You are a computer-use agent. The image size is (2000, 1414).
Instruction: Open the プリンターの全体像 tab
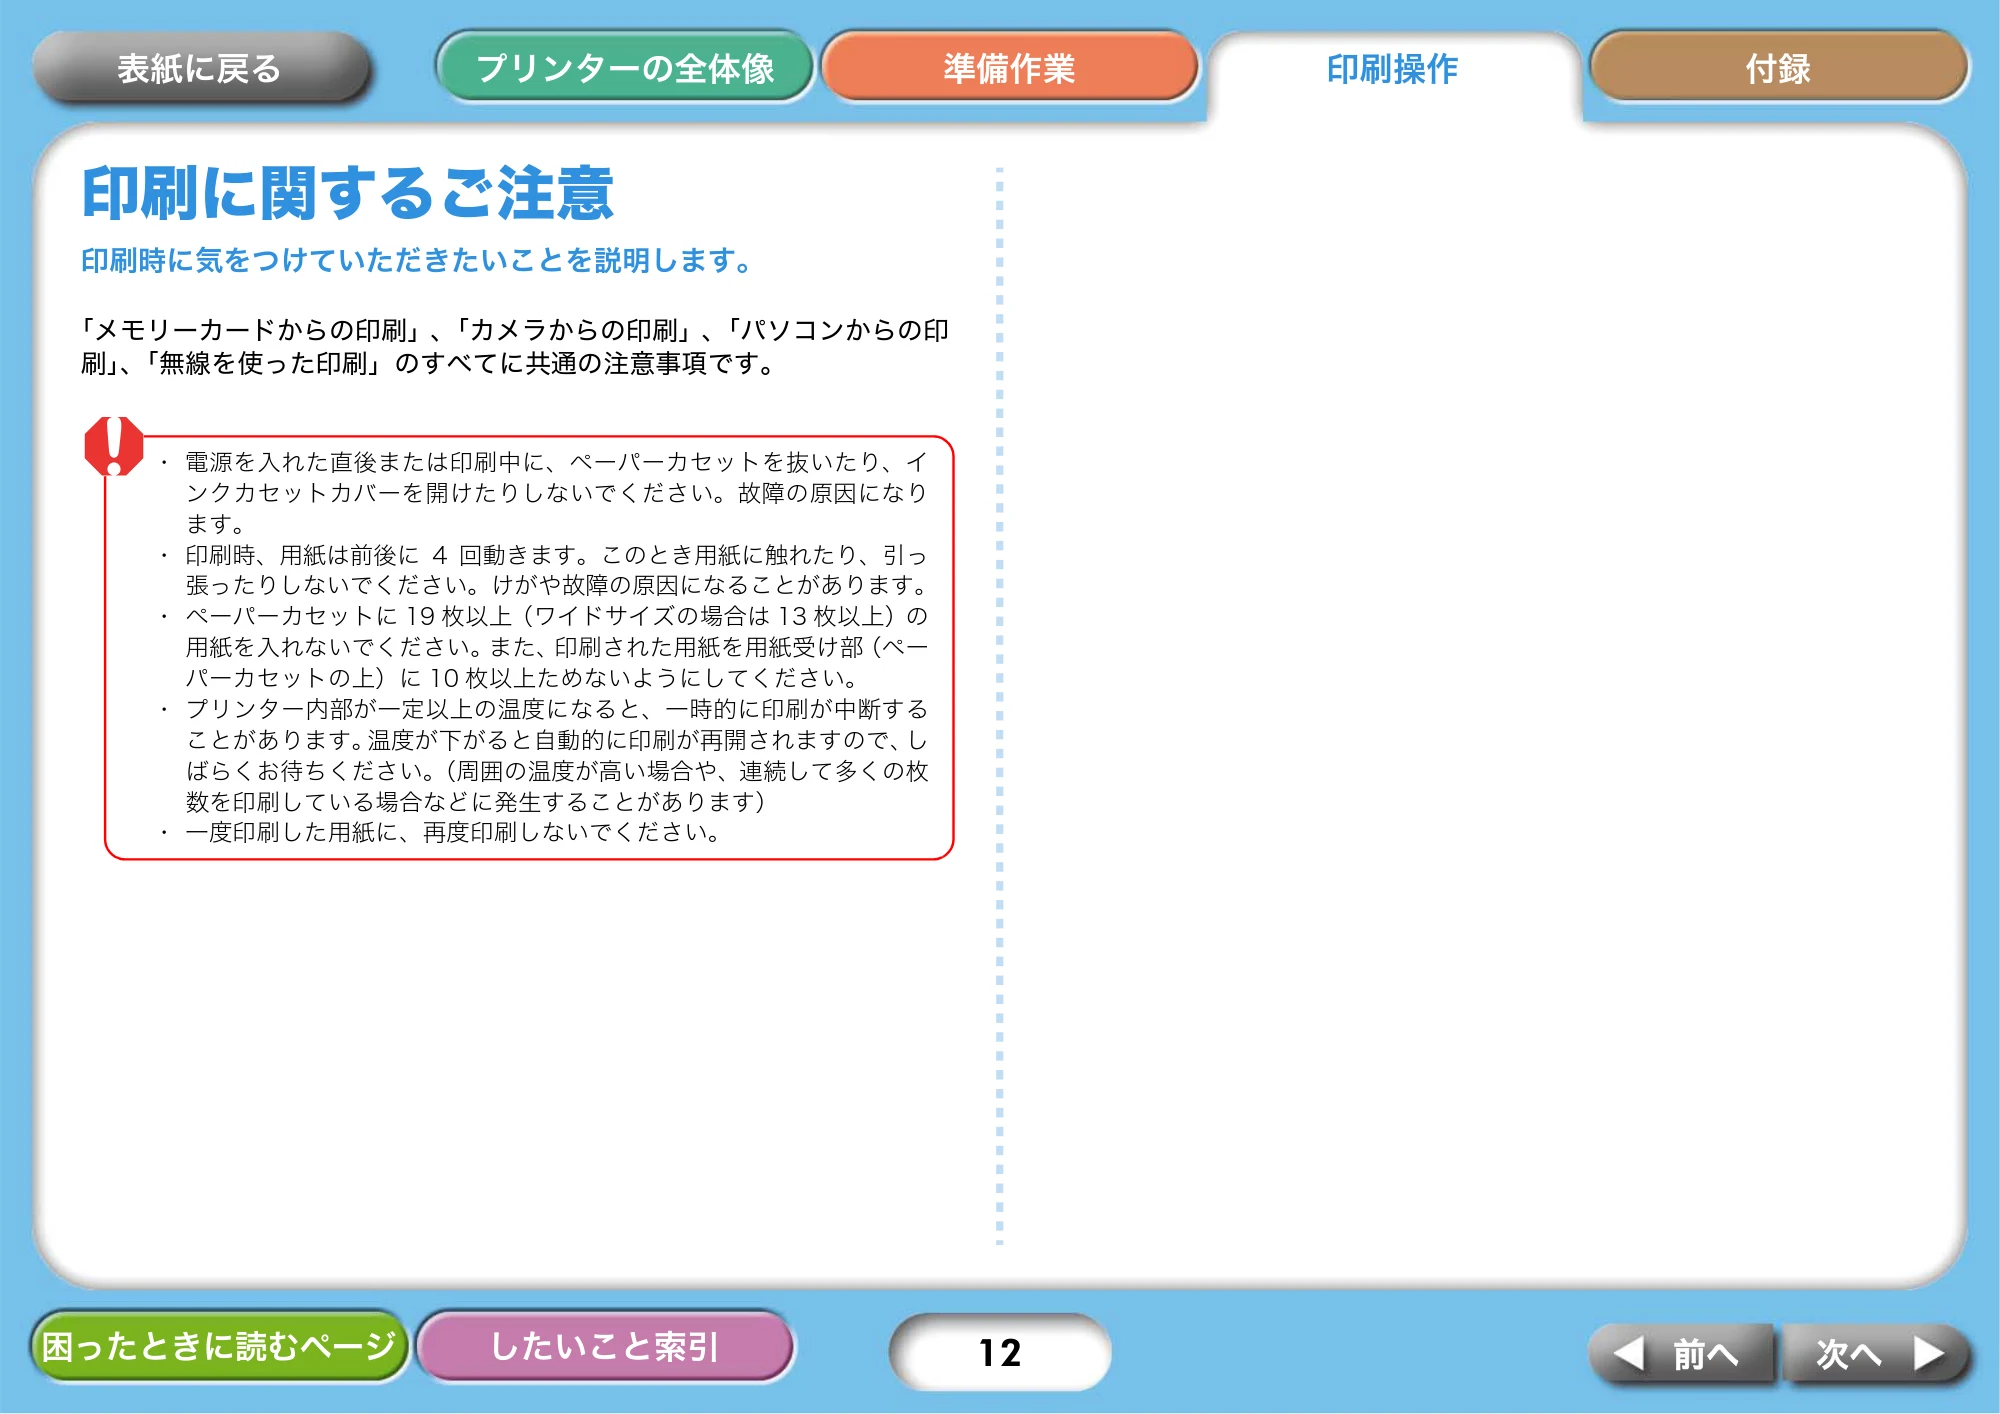[x=625, y=68]
